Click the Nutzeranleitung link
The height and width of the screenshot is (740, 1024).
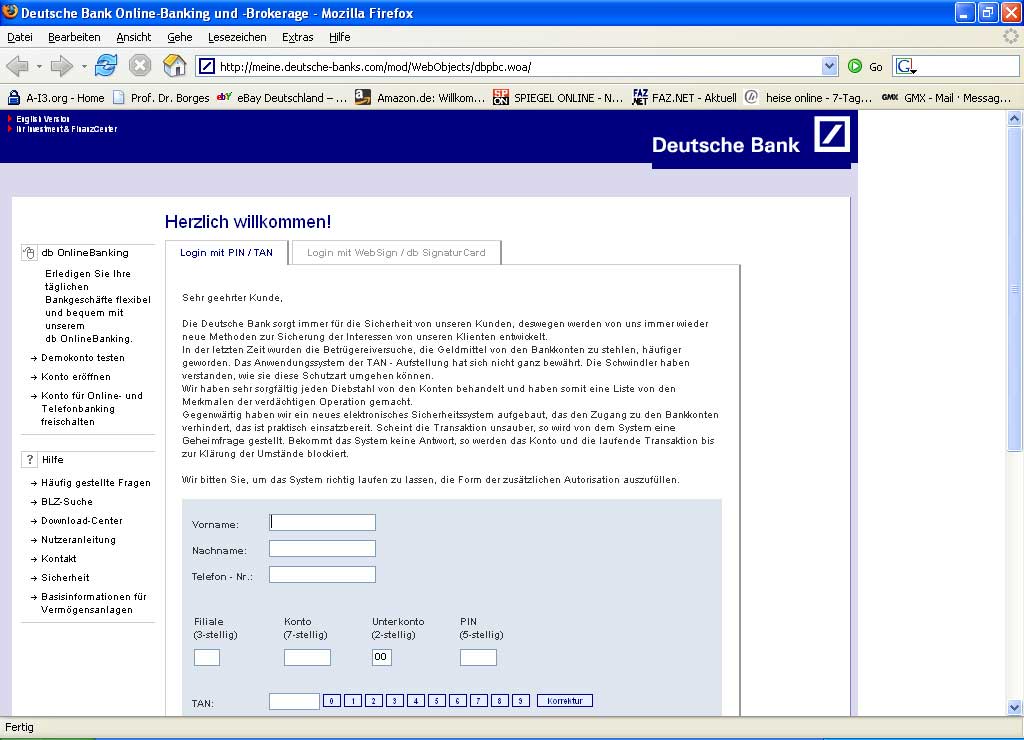click(x=78, y=539)
